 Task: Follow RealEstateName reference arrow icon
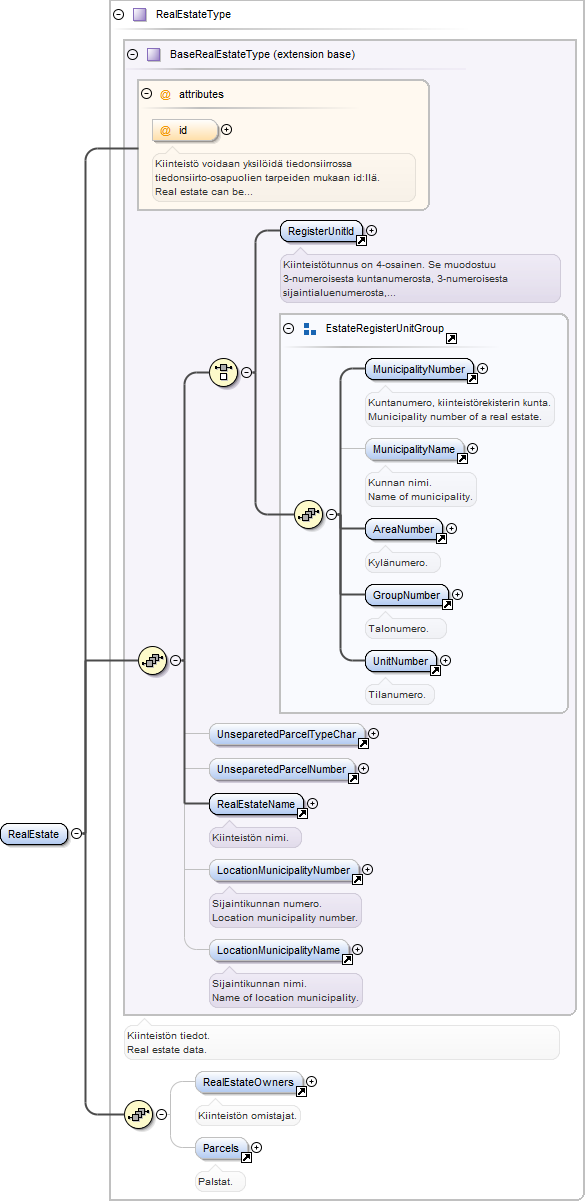coord(301,813)
